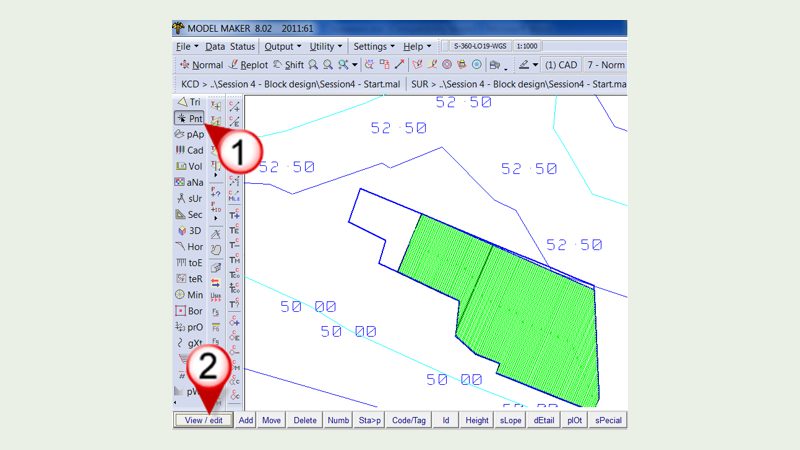Open the Utility menu
The height and width of the screenshot is (450, 800).
tap(326, 46)
